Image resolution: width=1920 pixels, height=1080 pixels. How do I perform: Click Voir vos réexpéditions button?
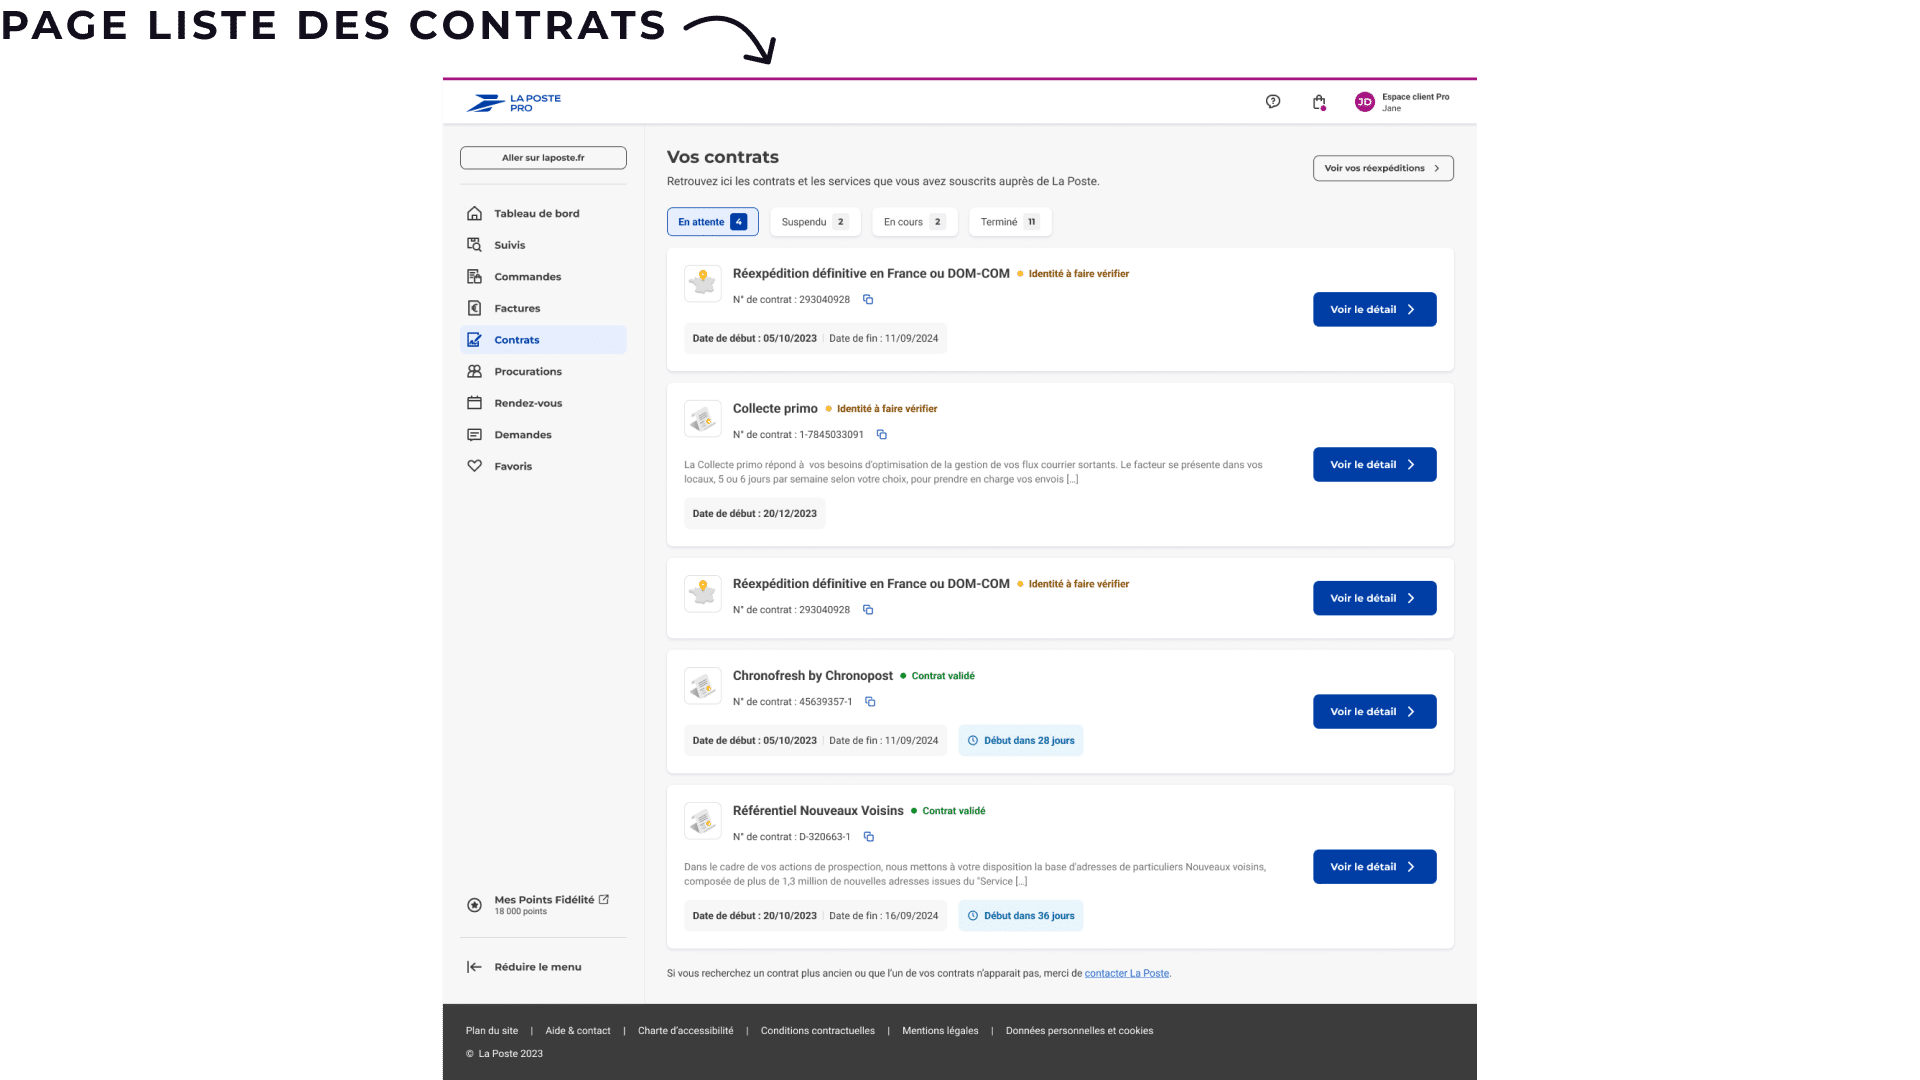coord(1383,168)
